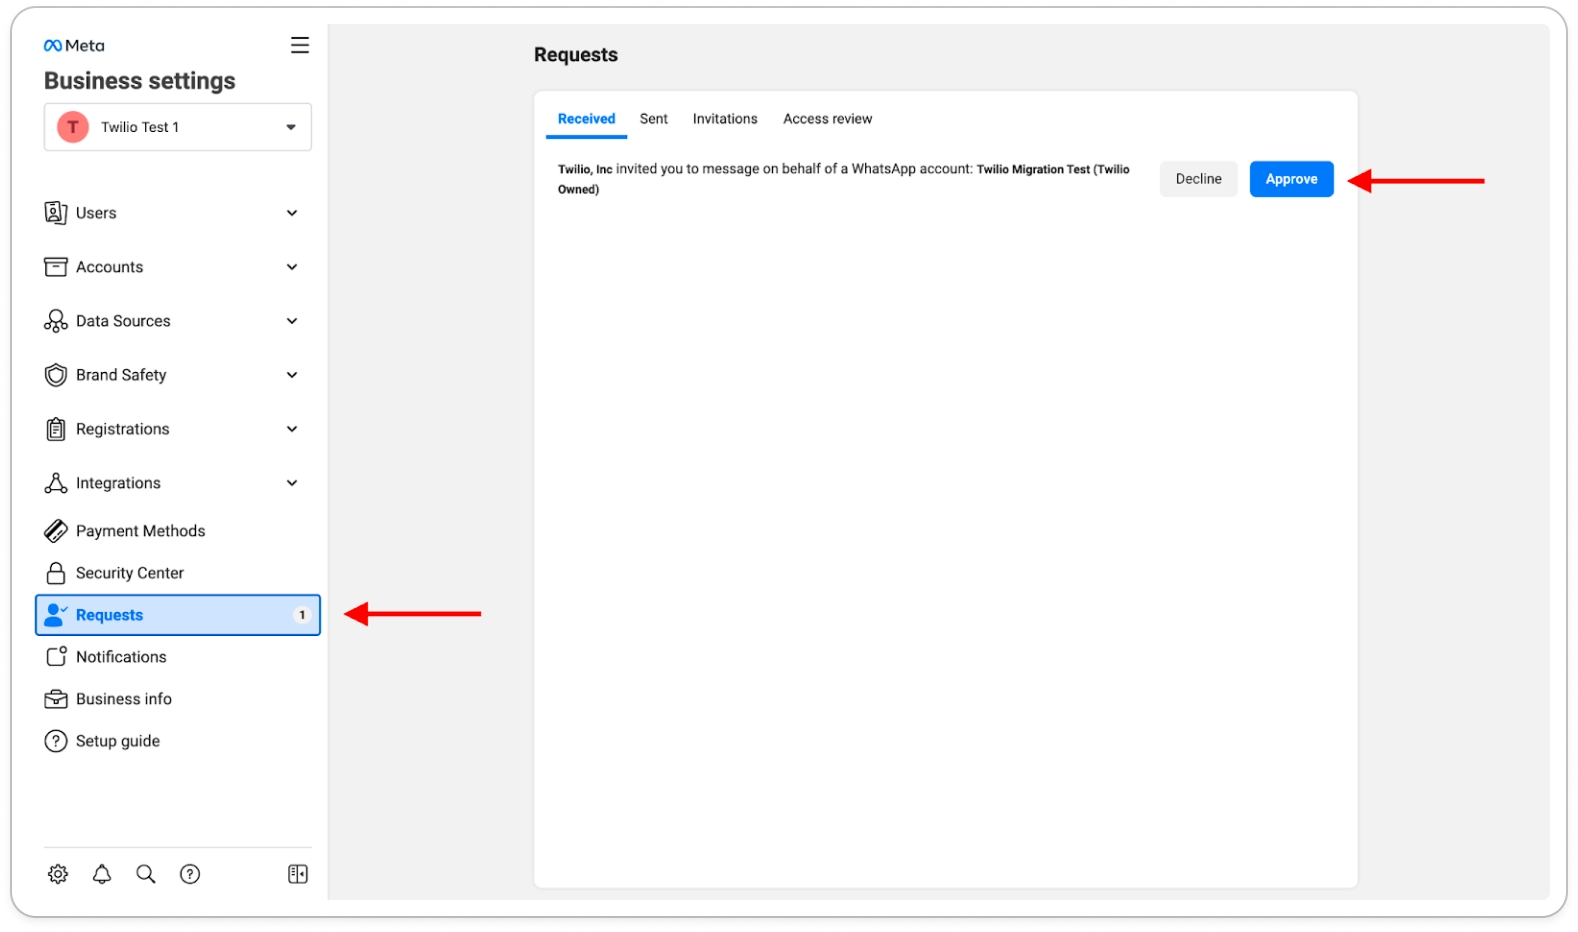Open Security Center page
Screen dimensions: 1578x932
point(130,573)
